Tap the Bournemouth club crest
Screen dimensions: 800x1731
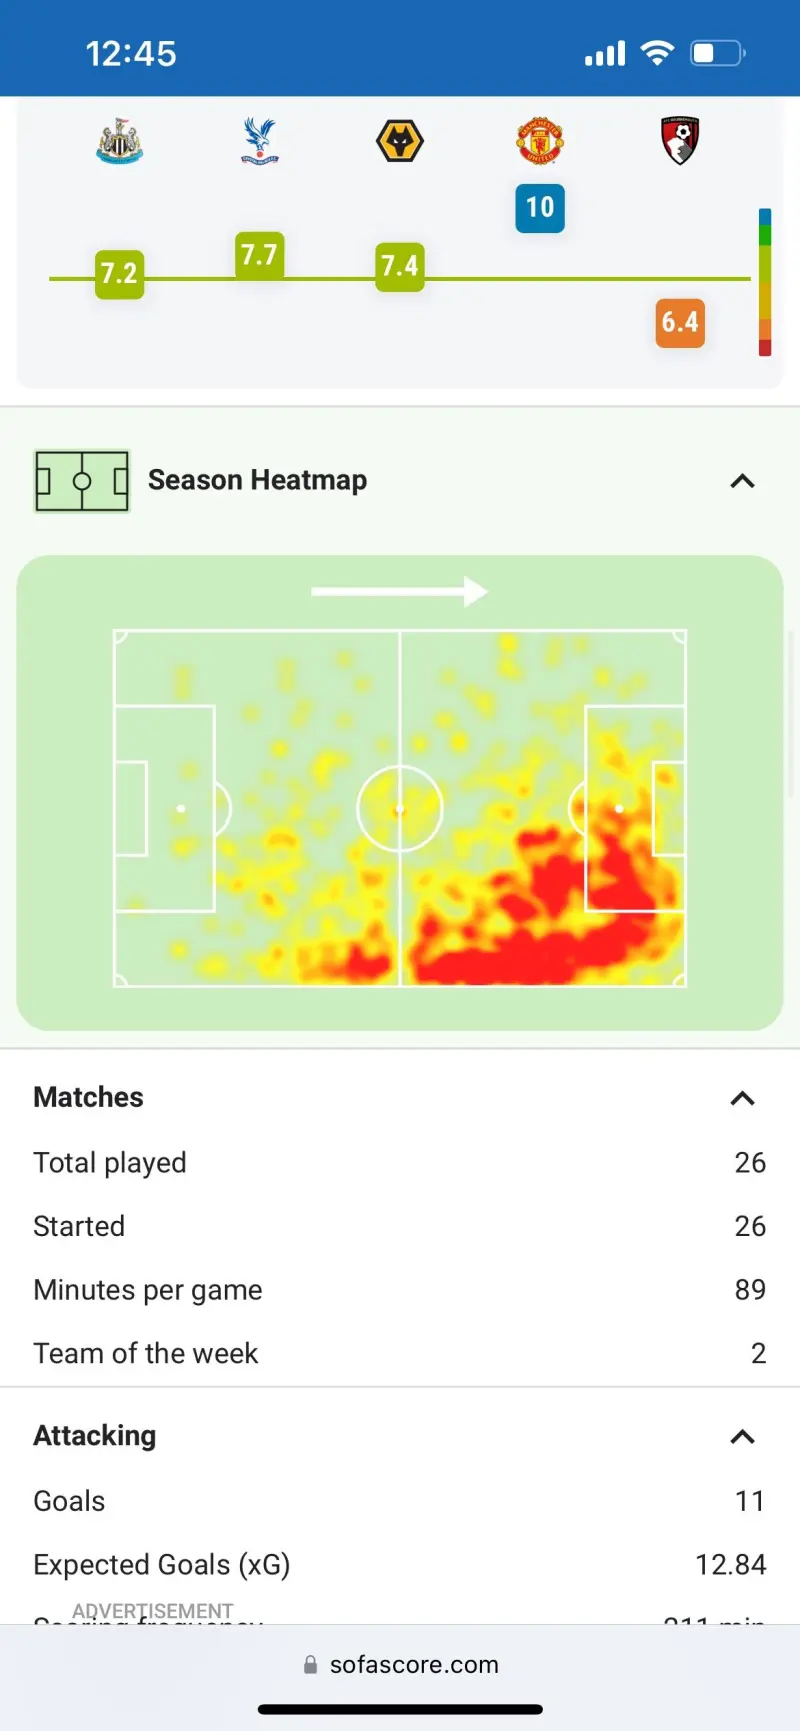680,141
